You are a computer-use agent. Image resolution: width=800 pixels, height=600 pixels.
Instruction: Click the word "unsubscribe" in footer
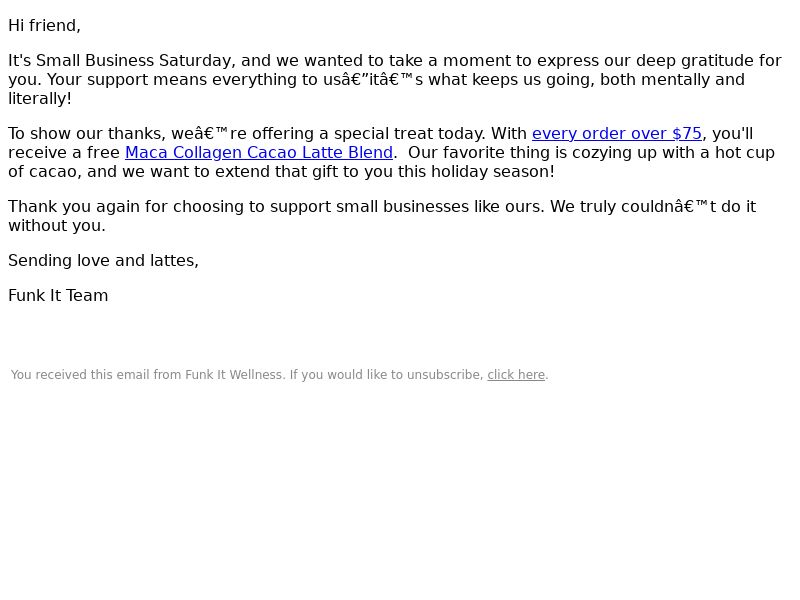445,375
